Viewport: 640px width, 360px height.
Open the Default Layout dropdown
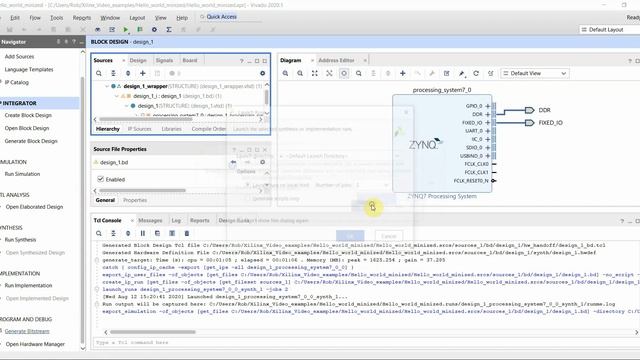tap(609, 30)
